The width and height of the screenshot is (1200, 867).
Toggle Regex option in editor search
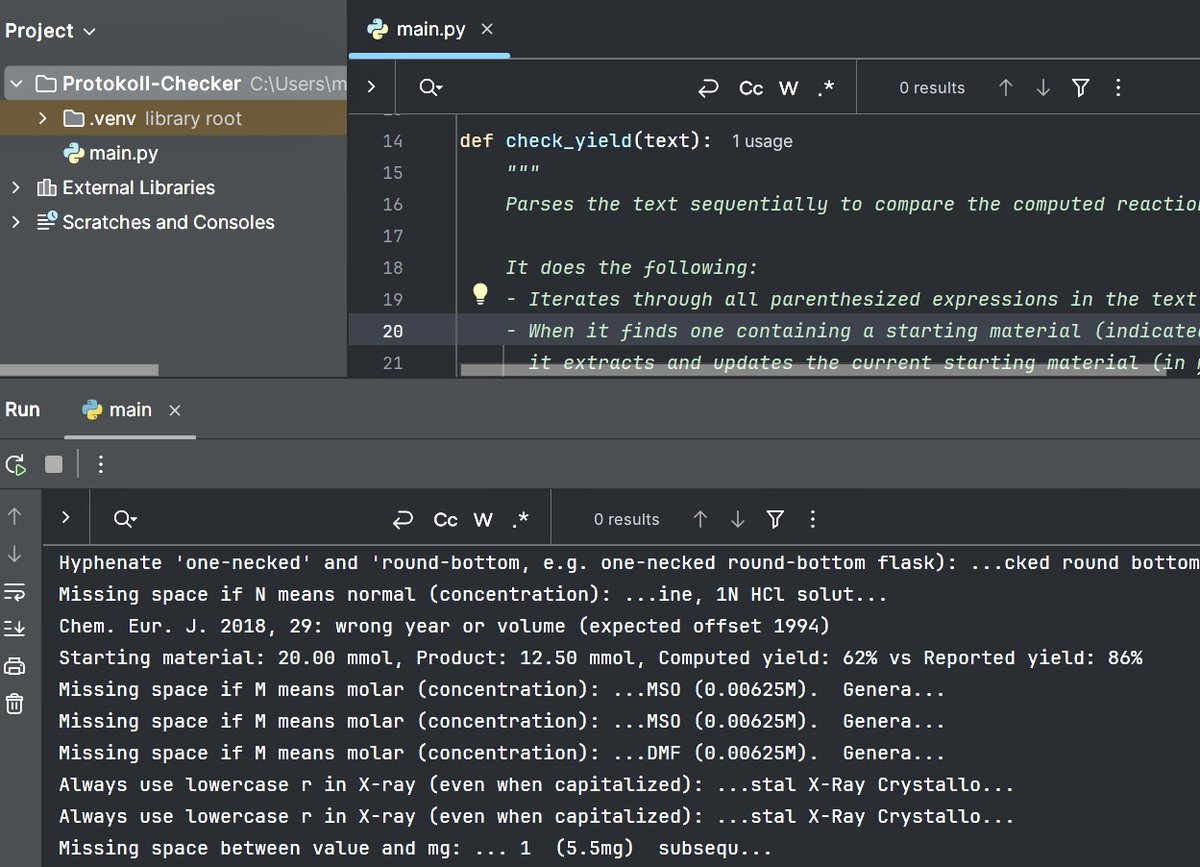click(x=825, y=88)
